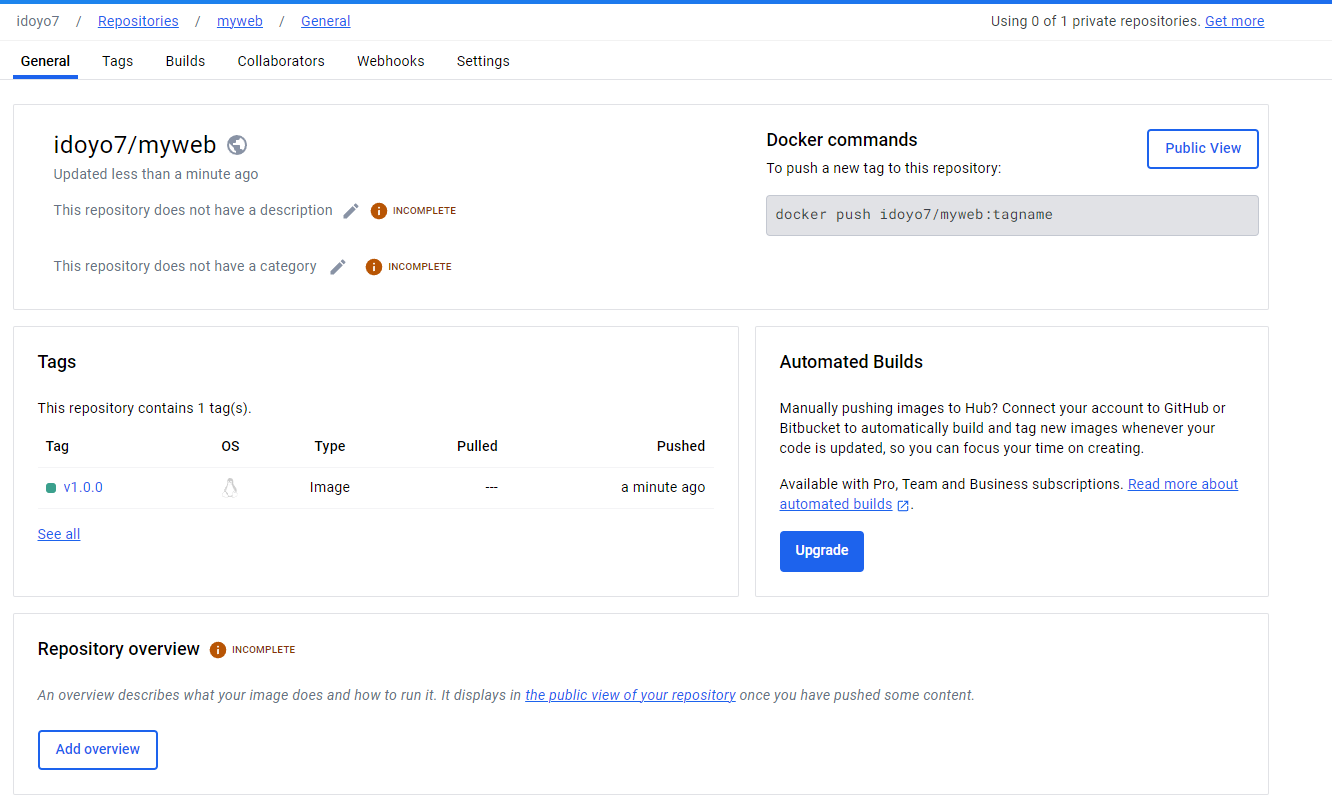Click the Tag column header
Screen dimensions: 1332x800
(57, 446)
